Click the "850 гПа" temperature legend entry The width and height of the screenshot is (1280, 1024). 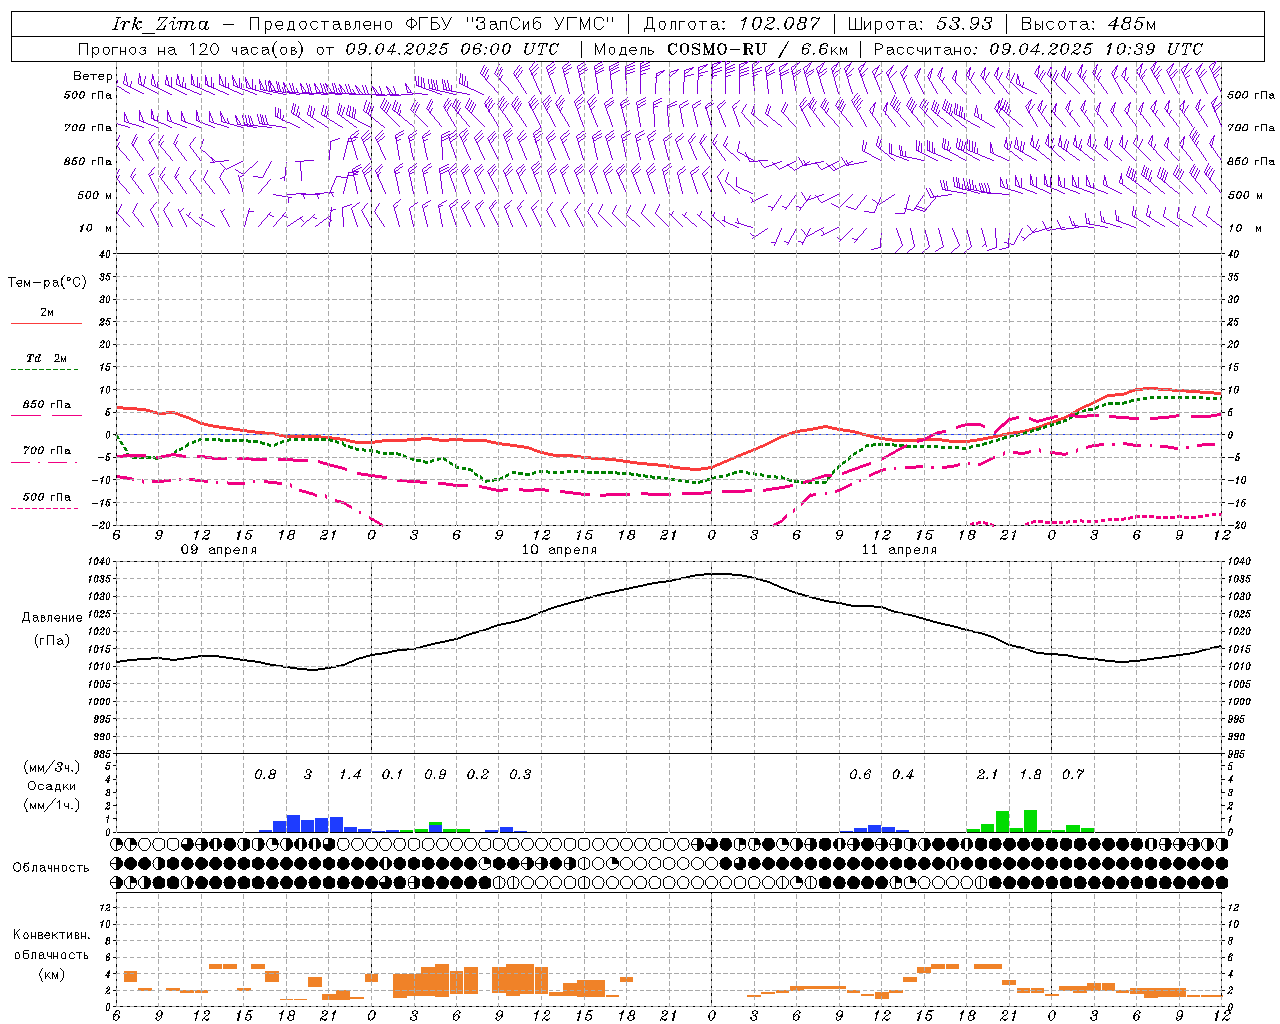47,405
